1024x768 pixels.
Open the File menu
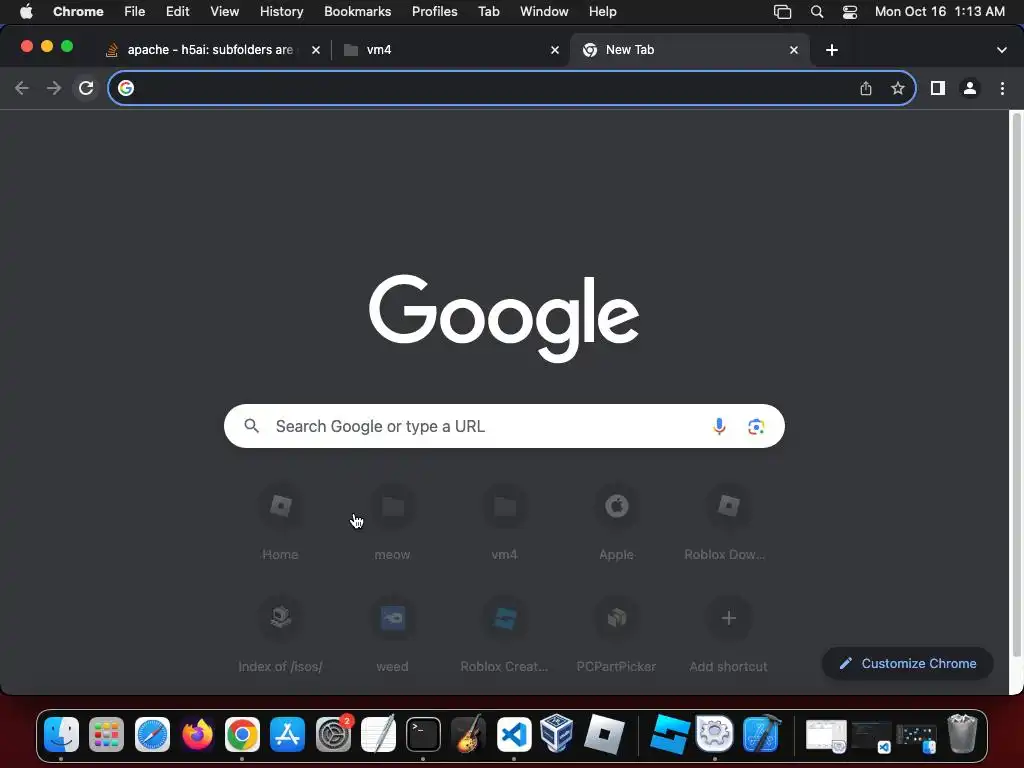coord(135,12)
